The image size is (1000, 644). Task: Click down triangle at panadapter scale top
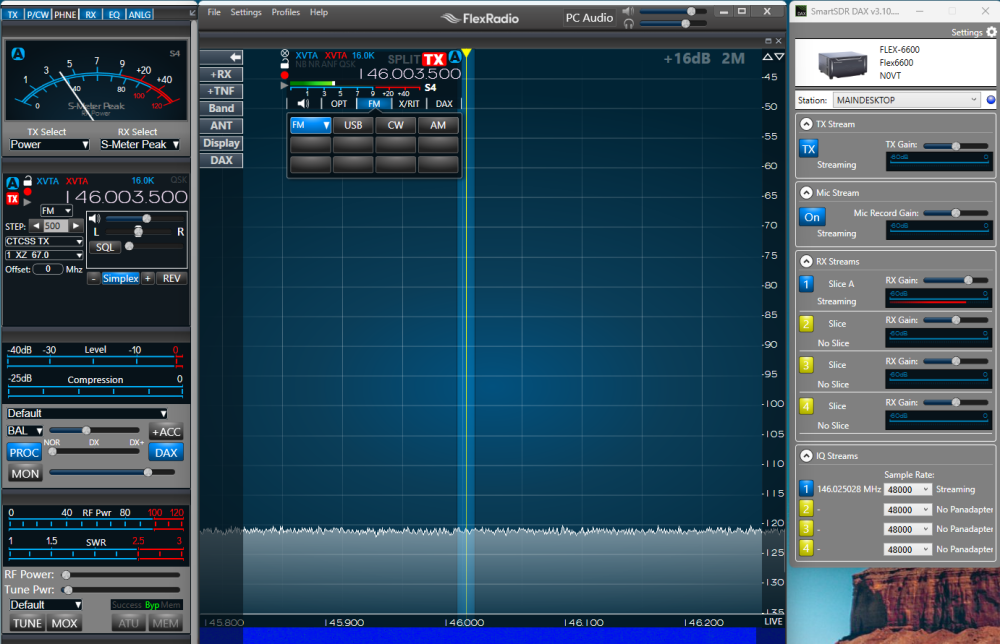click(x=779, y=57)
